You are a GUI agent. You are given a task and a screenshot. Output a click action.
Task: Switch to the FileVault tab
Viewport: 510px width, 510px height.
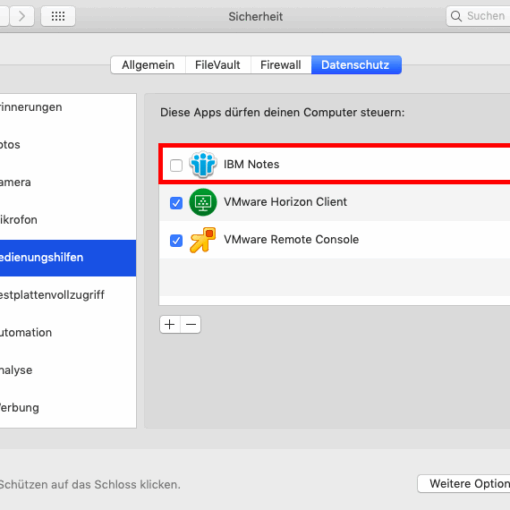point(218,65)
